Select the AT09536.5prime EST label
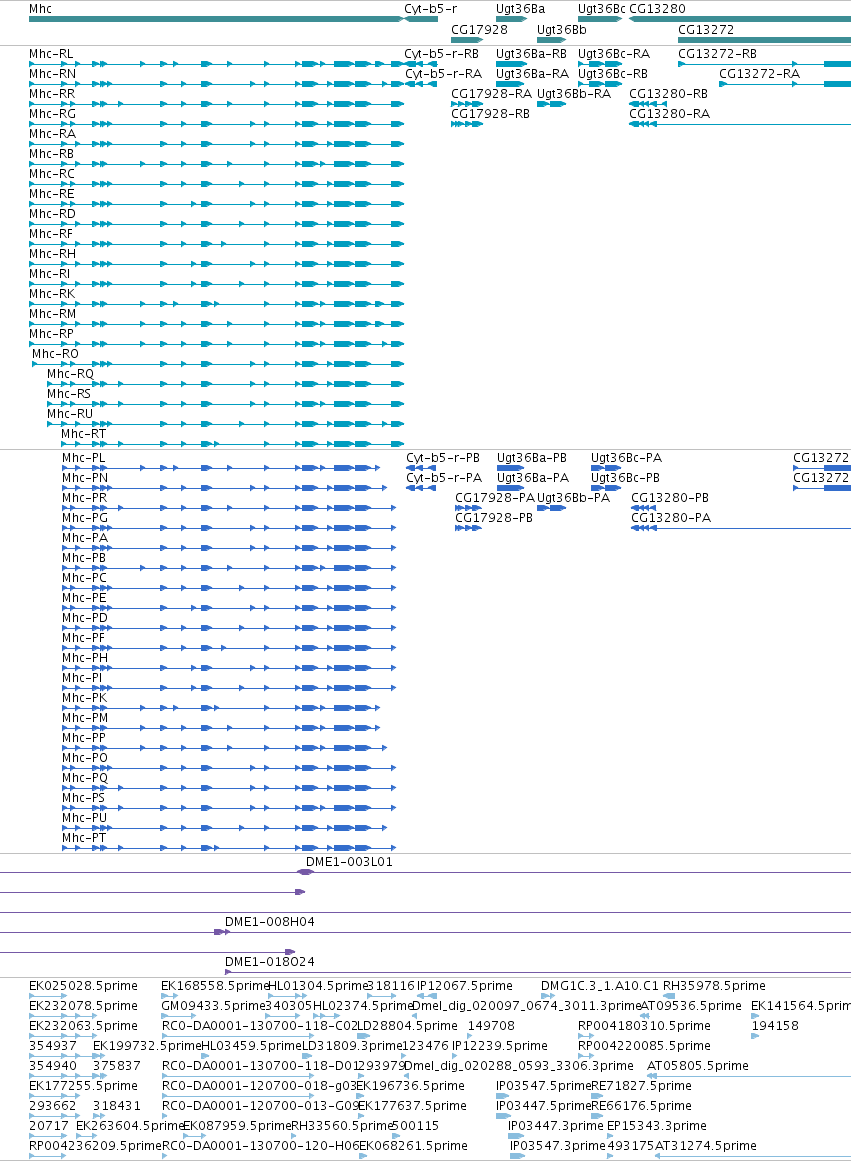The width and height of the screenshot is (851, 1161). pos(690,1006)
